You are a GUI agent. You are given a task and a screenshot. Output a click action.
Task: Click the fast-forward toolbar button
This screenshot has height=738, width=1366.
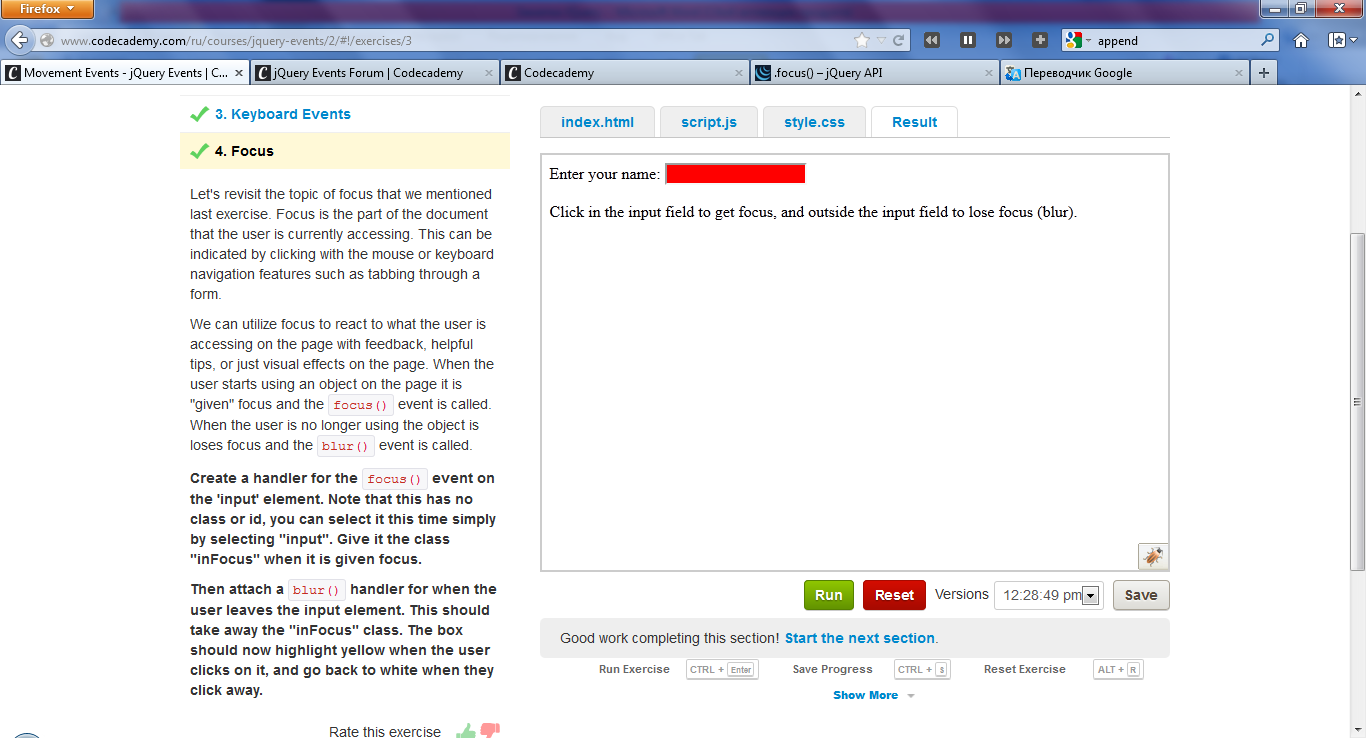(1004, 40)
